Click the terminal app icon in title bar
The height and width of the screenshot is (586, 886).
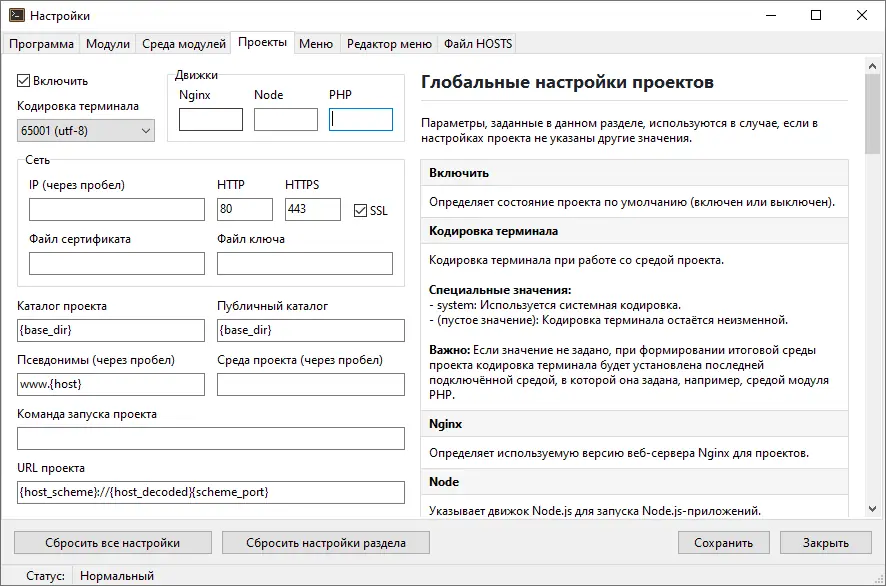click(x=15, y=16)
